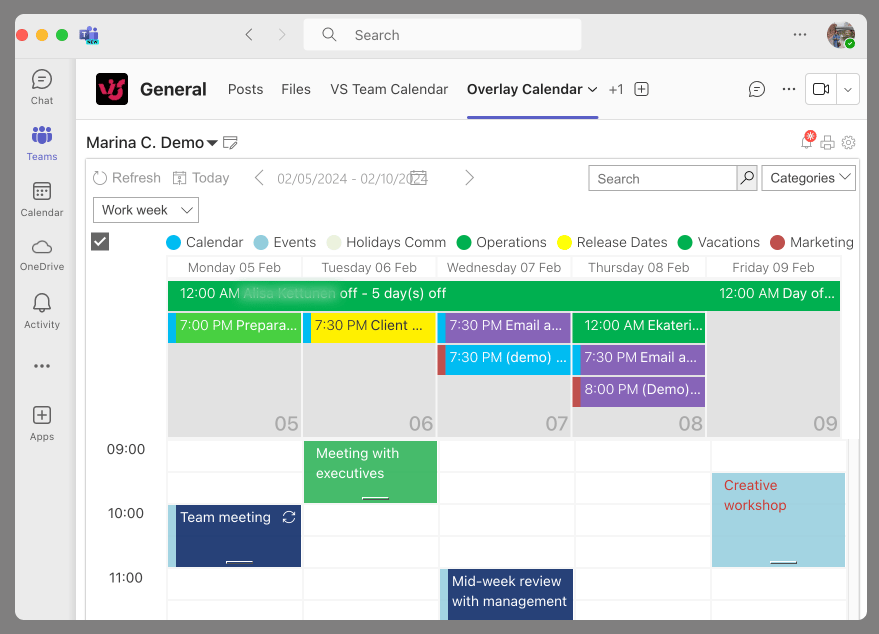Print the calendar with the printer icon
This screenshot has width=879, height=634.
coord(827,142)
